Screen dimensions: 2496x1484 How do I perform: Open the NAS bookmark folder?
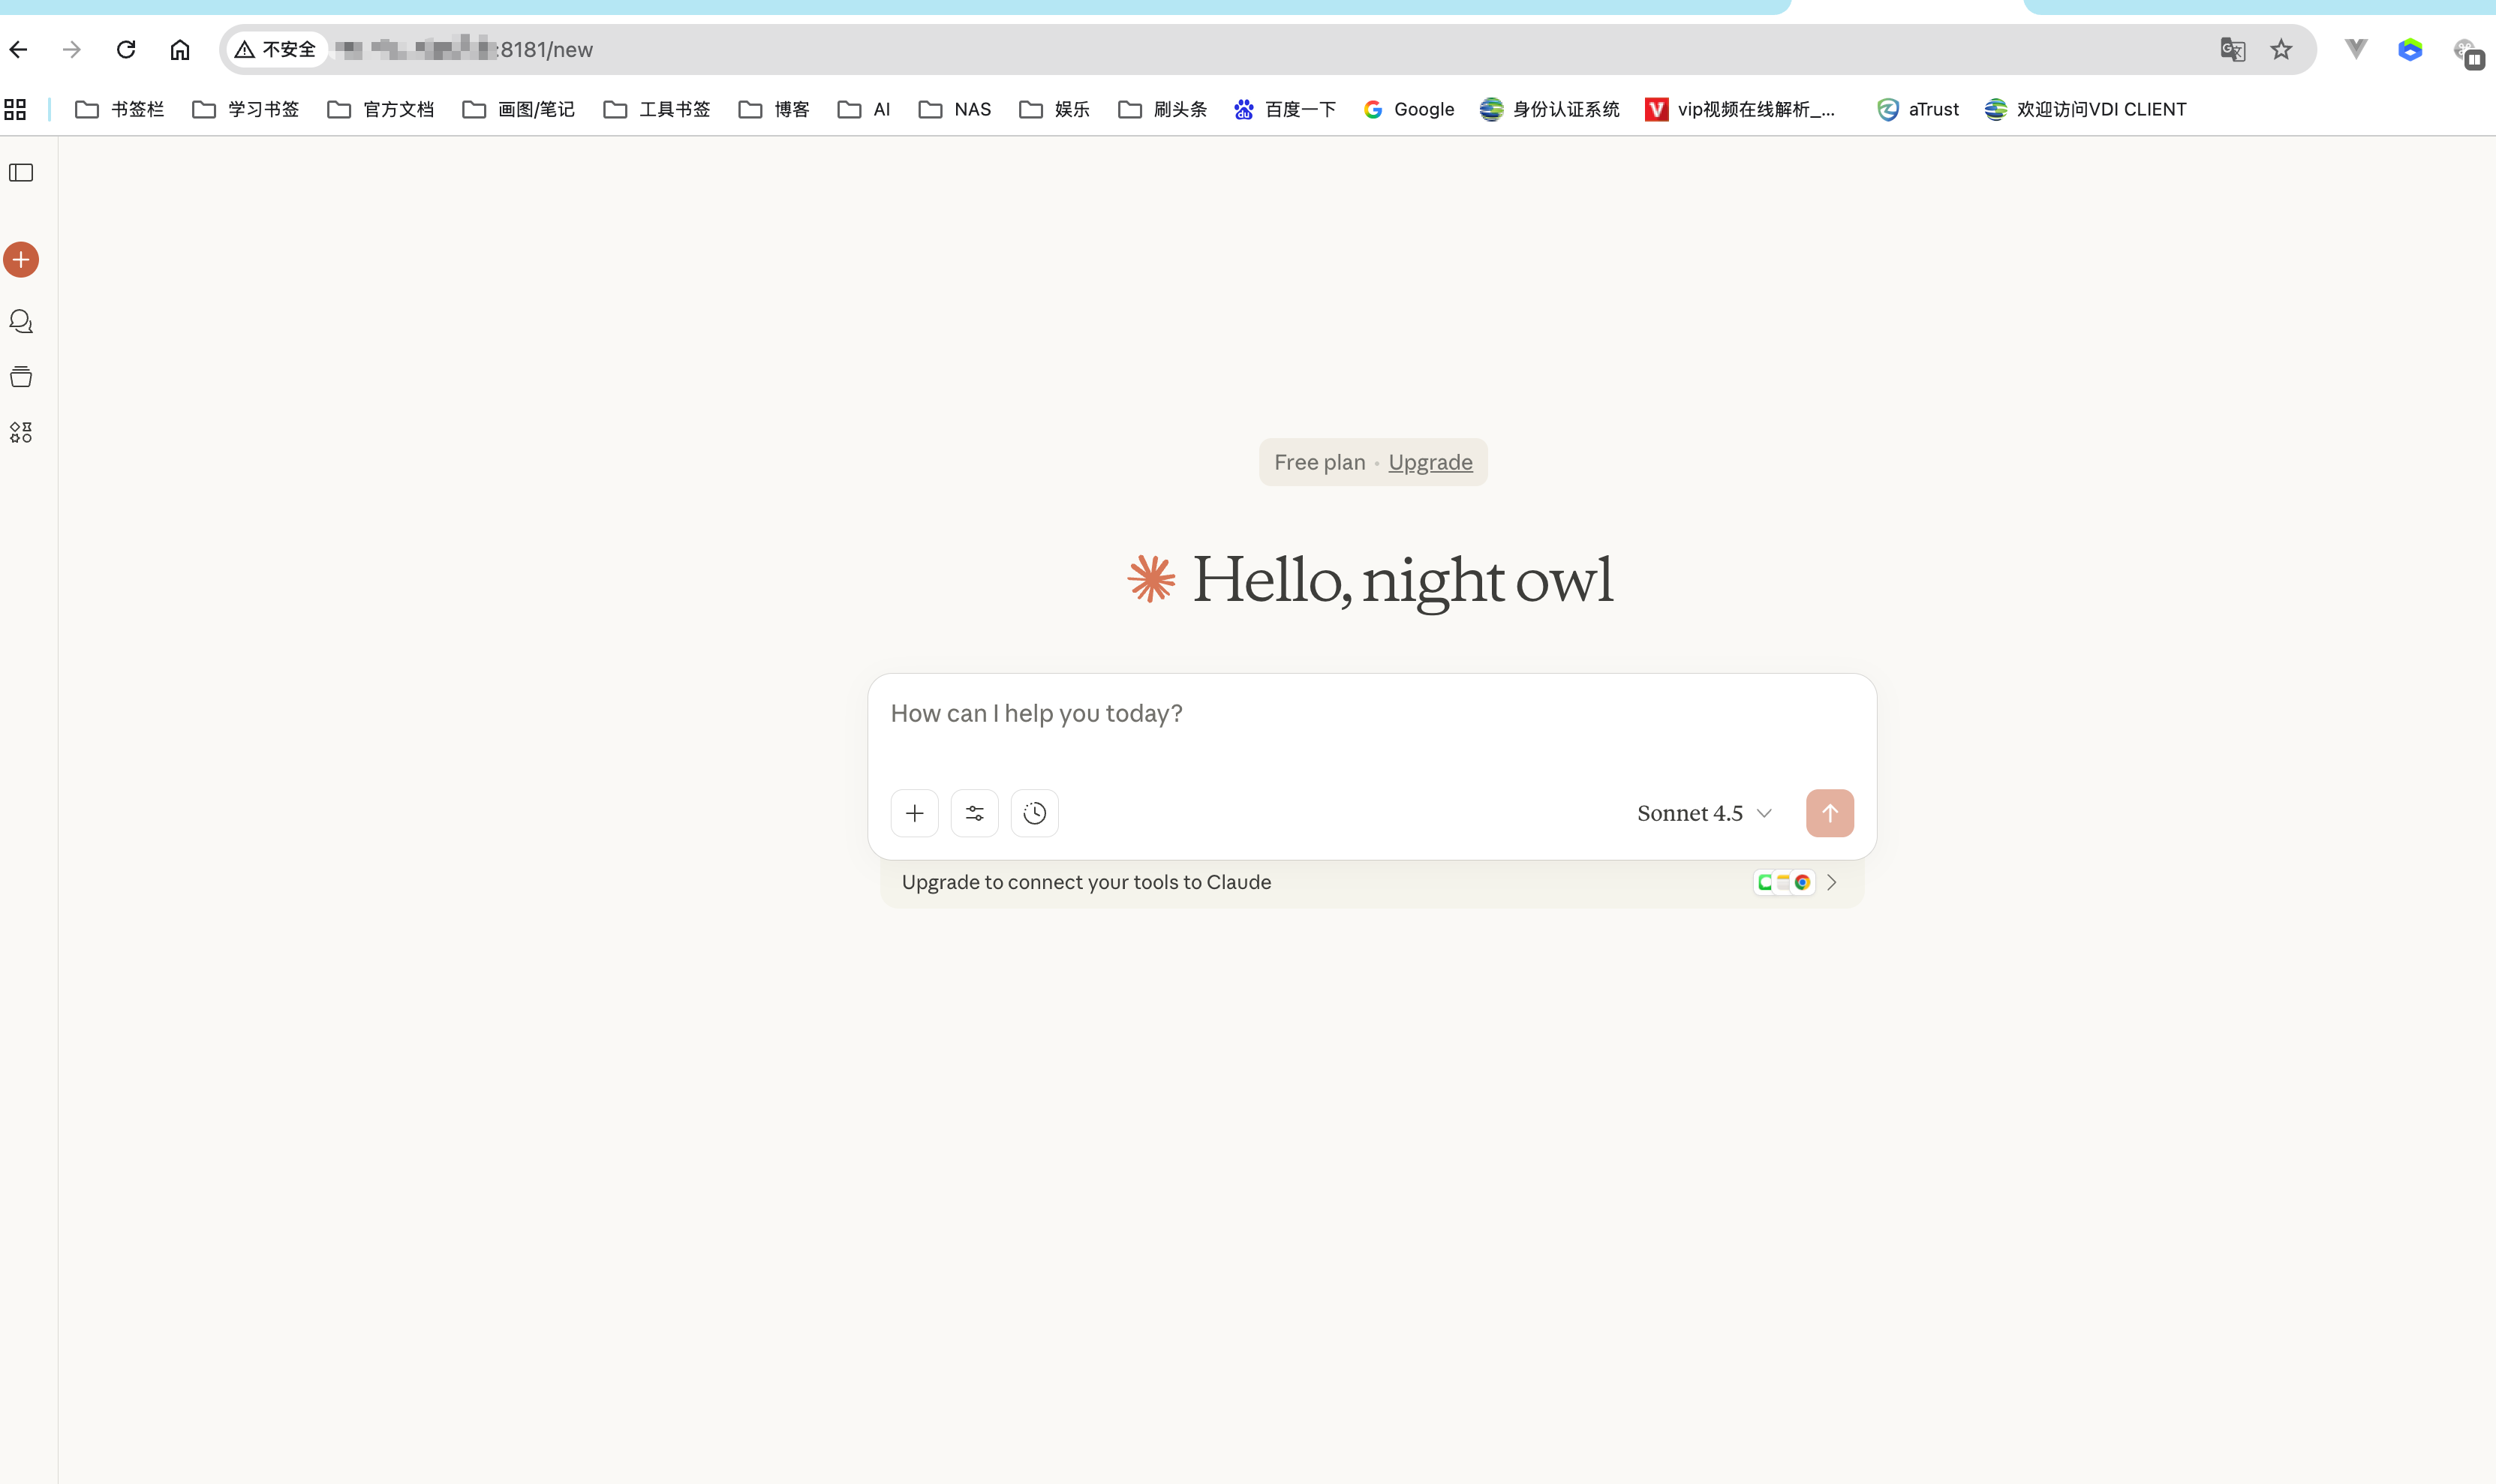[954, 109]
